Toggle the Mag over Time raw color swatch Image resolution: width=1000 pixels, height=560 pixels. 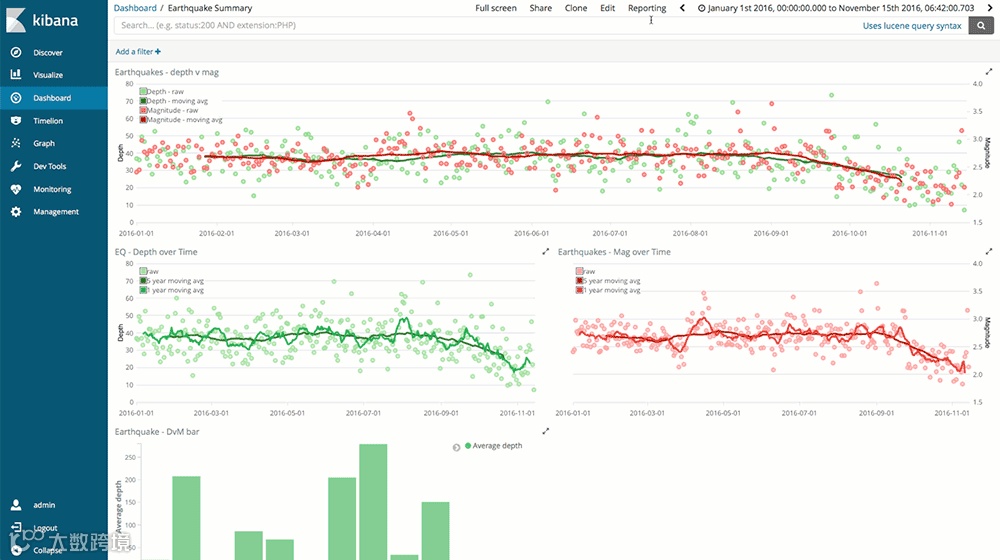click(580, 271)
